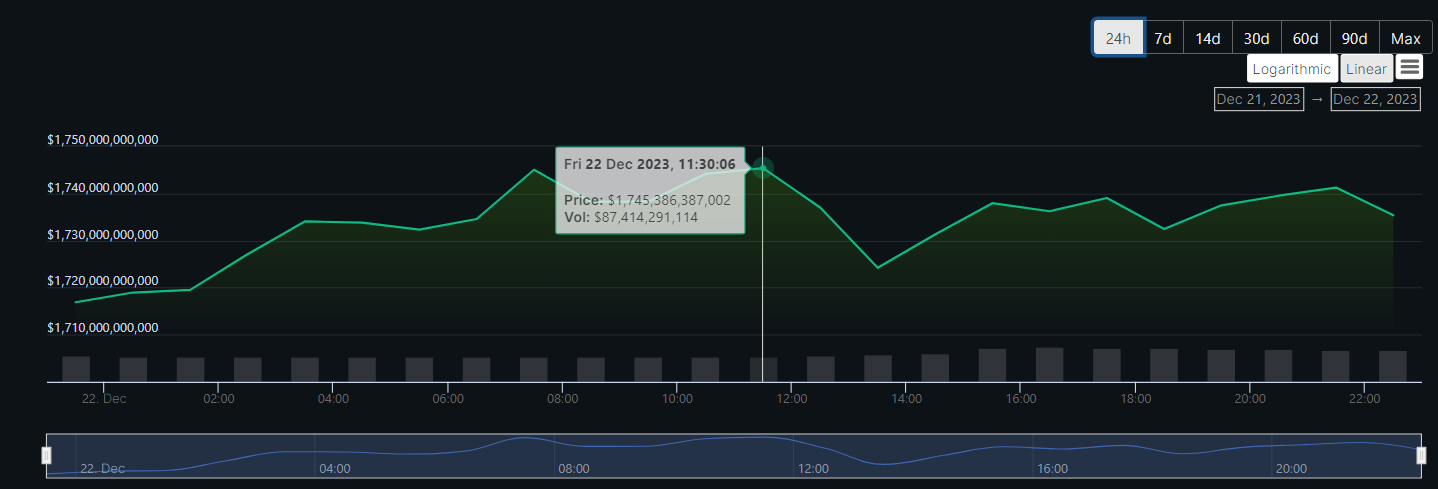The width and height of the screenshot is (1438, 489).
Task: Click the left navigator range handle
Action: coord(46,455)
